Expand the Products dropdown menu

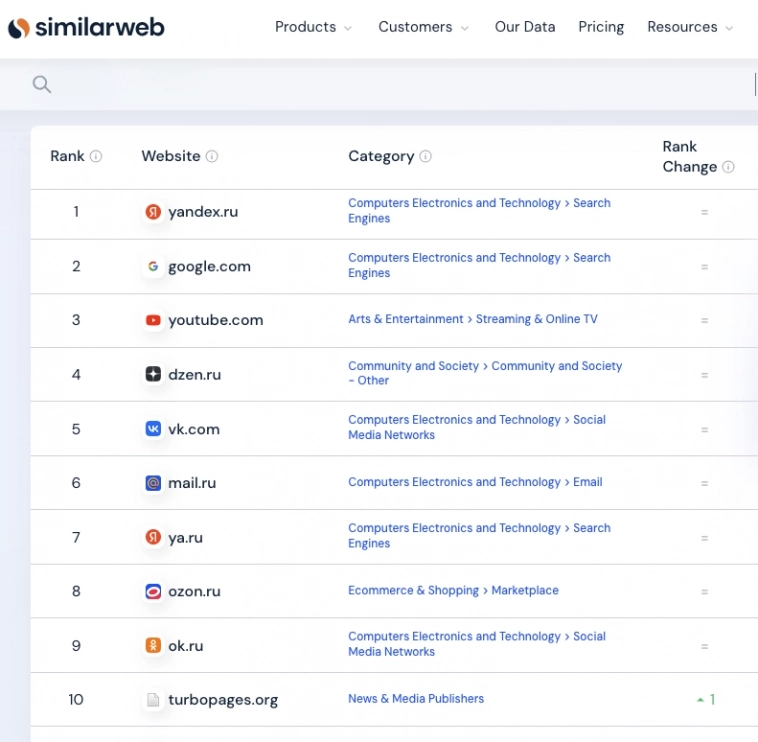pyautogui.click(x=313, y=27)
